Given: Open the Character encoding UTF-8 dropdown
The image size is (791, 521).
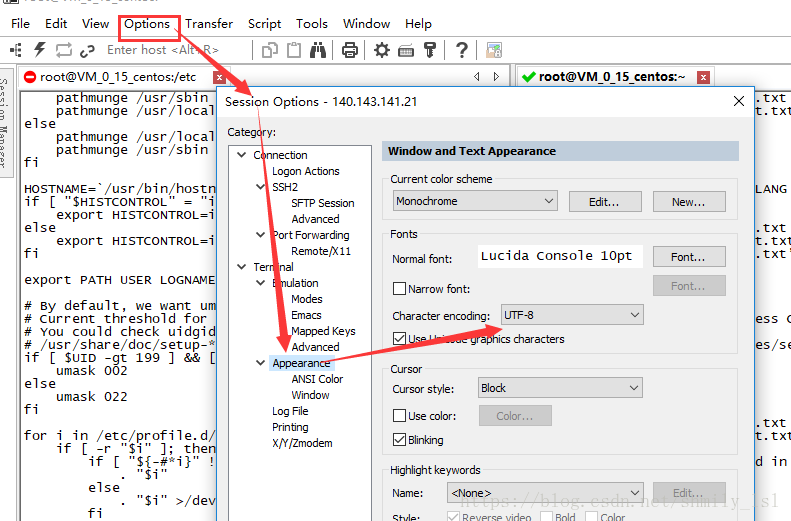Looking at the screenshot, I should pos(572,315).
